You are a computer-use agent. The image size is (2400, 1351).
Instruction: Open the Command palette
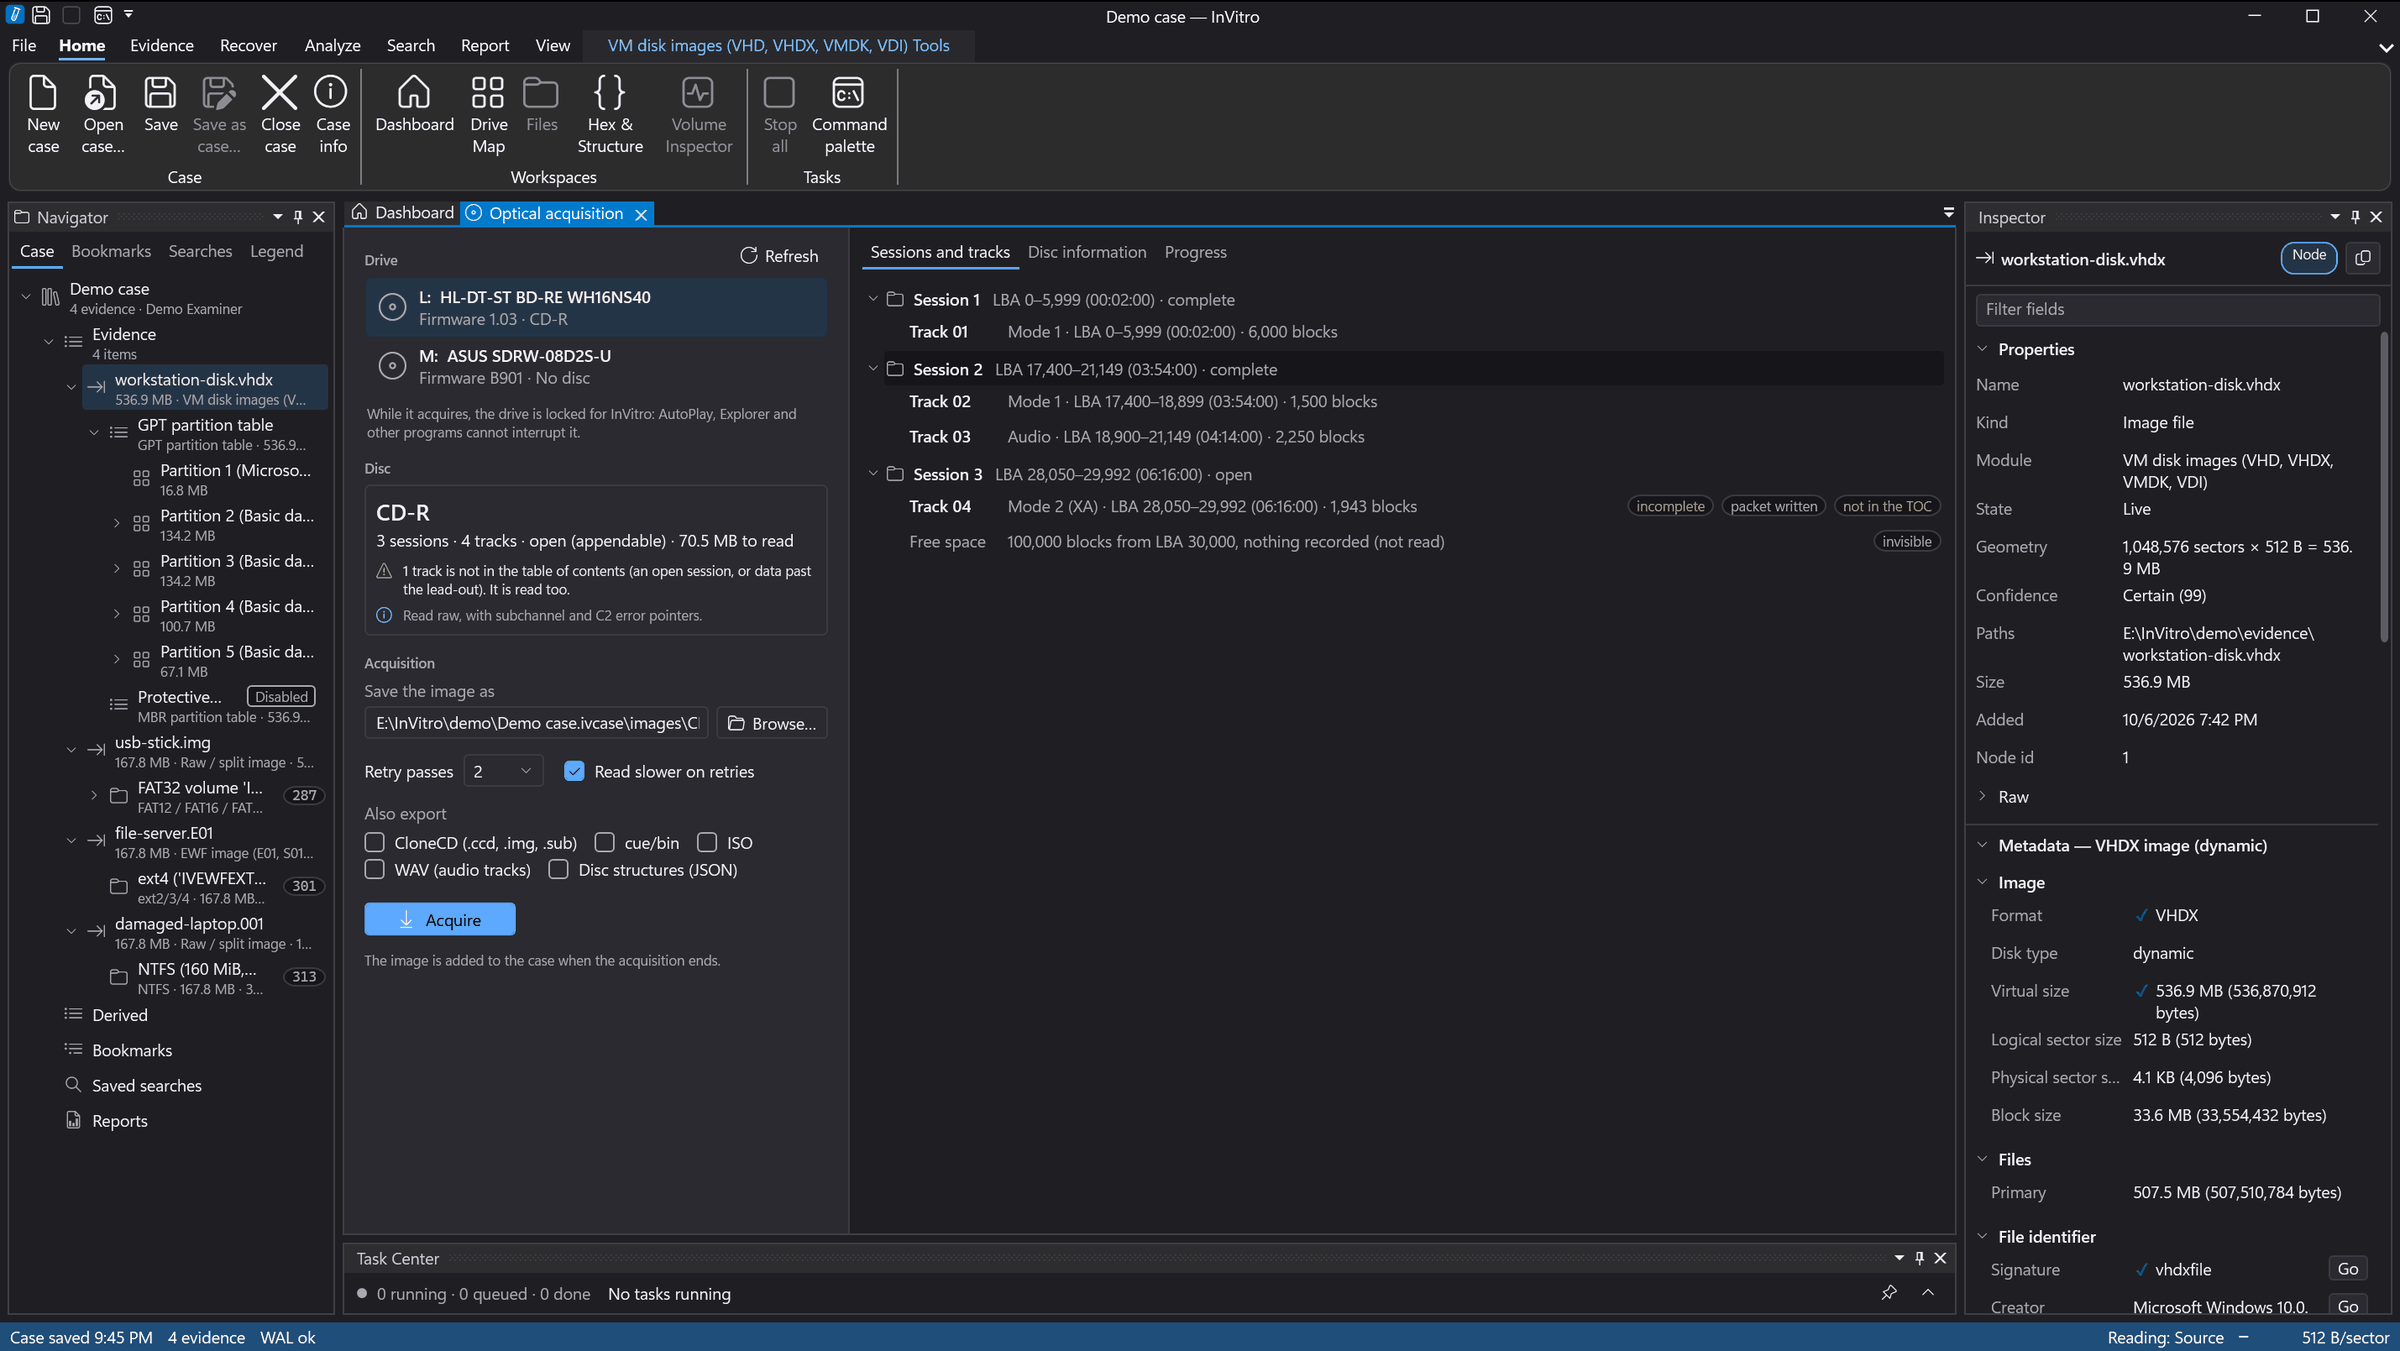coord(849,114)
